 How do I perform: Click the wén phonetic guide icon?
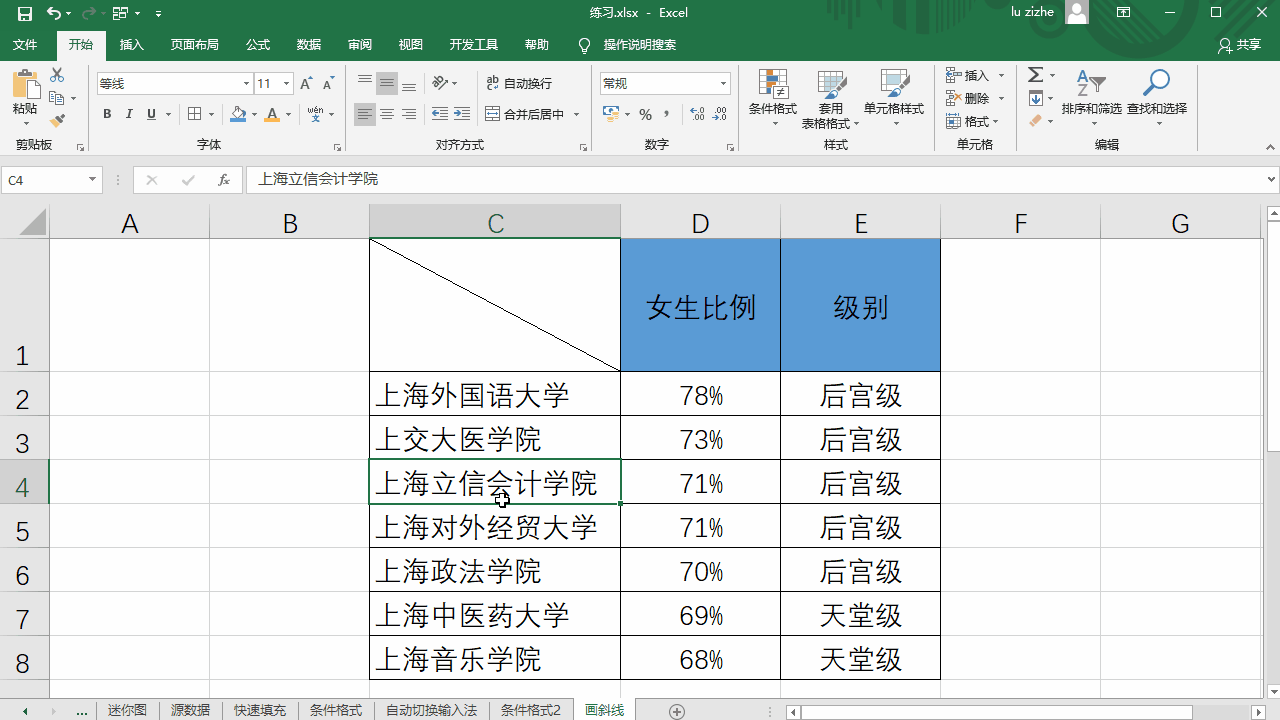[316, 114]
